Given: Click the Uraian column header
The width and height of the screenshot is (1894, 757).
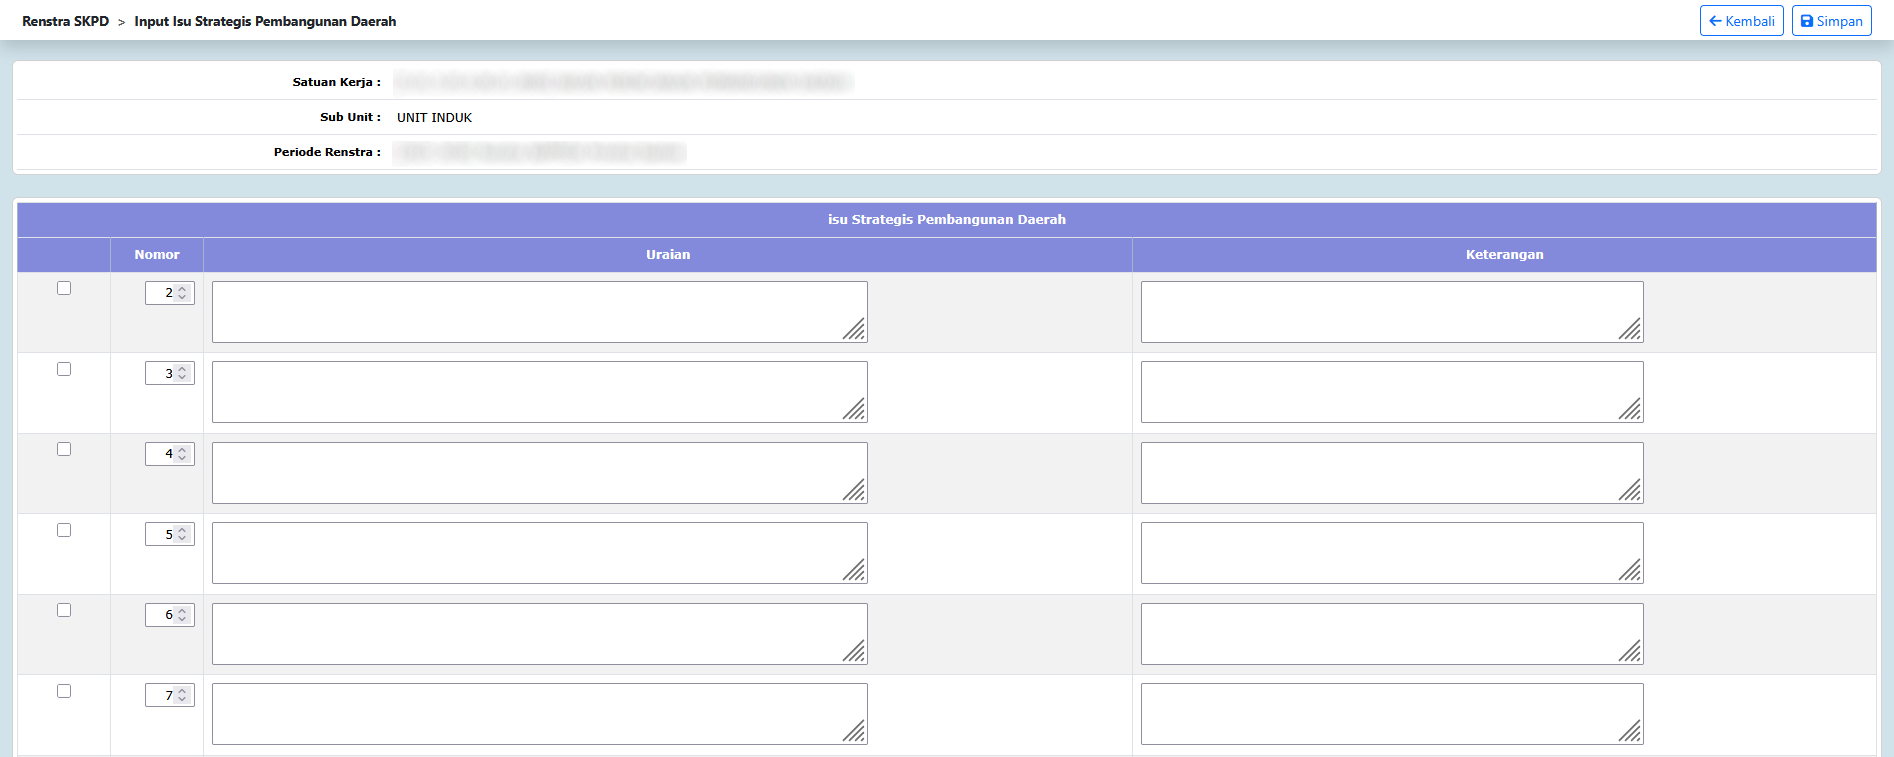Looking at the screenshot, I should tap(667, 255).
